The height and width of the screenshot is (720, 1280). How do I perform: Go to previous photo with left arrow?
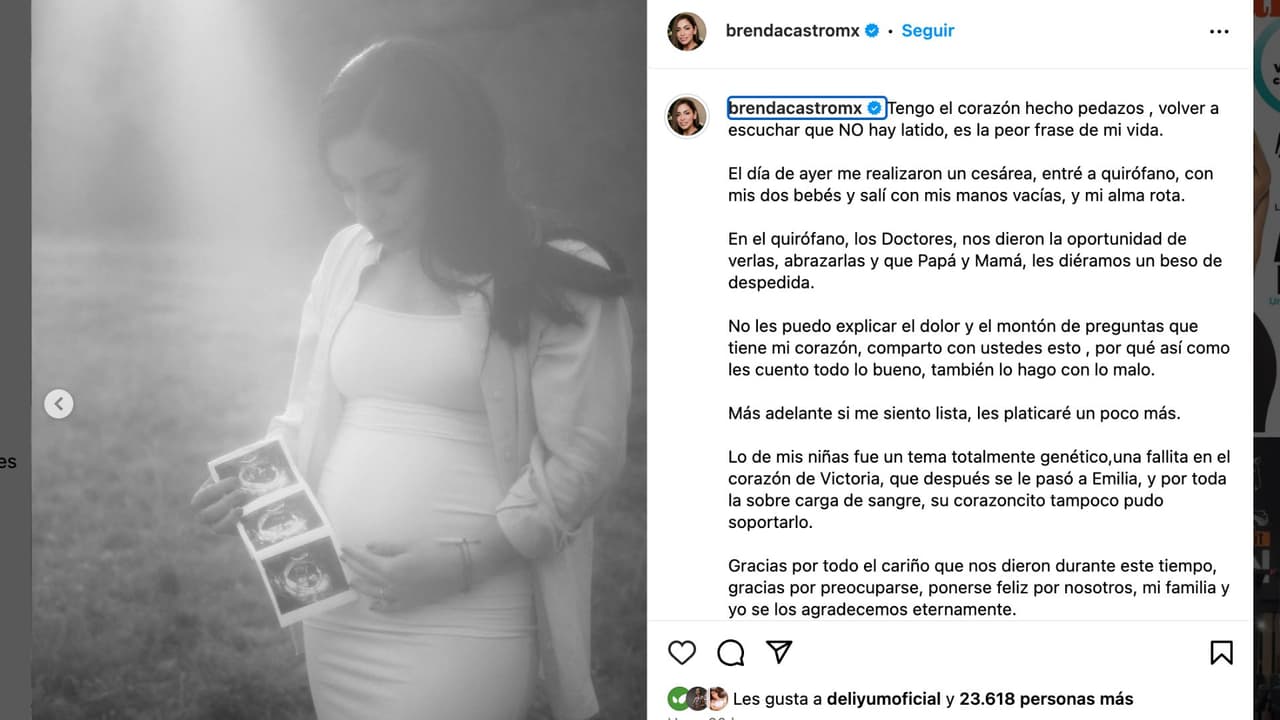point(59,404)
